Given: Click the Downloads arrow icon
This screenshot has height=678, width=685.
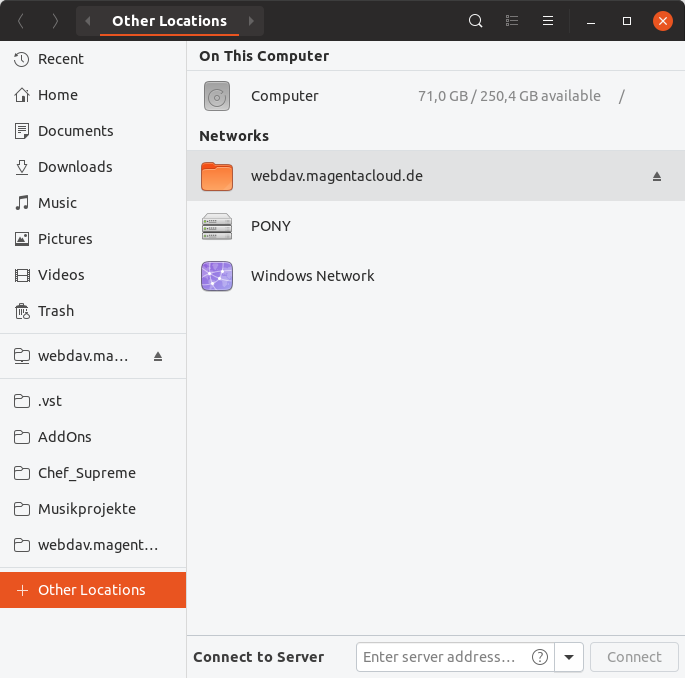Looking at the screenshot, I should tap(21, 167).
